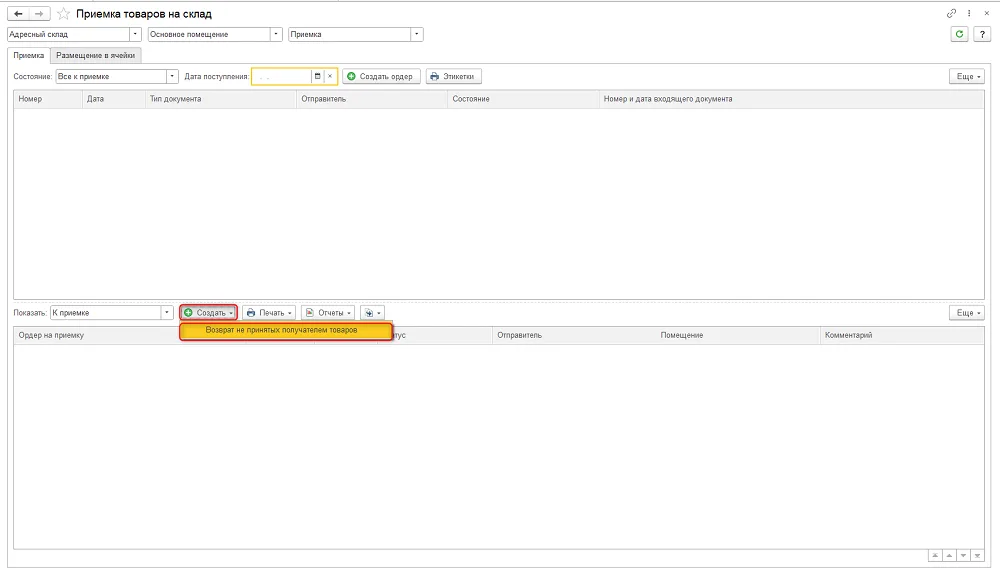Go back with the left arrow
The image size is (1000, 574).
point(18,13)
